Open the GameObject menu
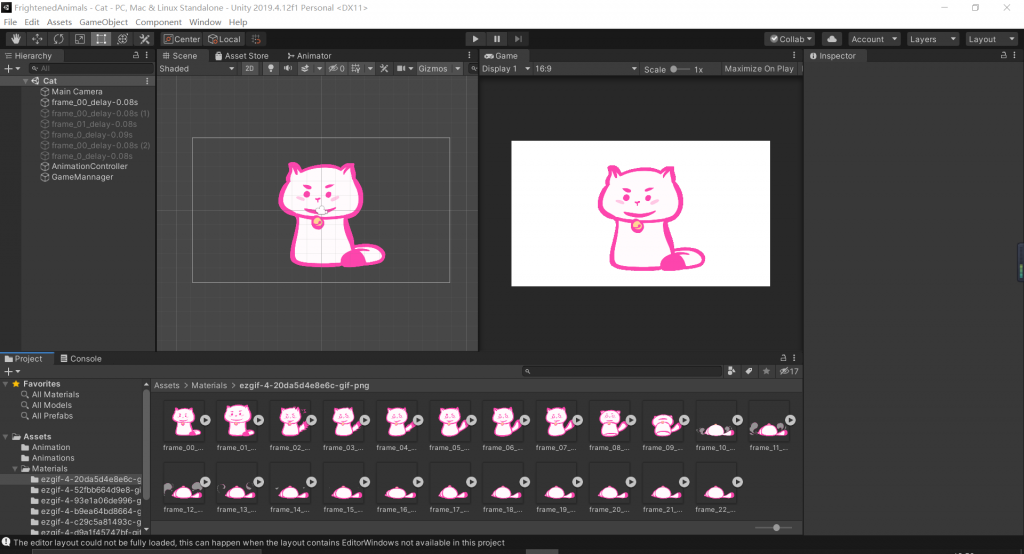The image size is (1024, 554). click(x=103, y=22)
